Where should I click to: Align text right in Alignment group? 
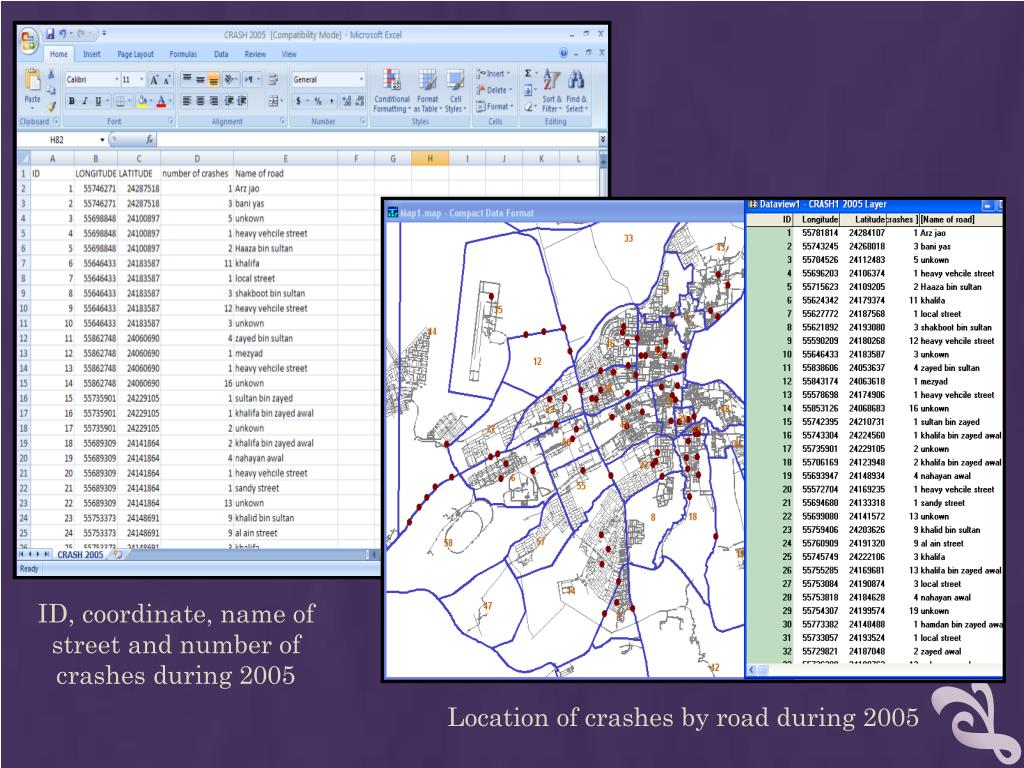tap(214, 101)
